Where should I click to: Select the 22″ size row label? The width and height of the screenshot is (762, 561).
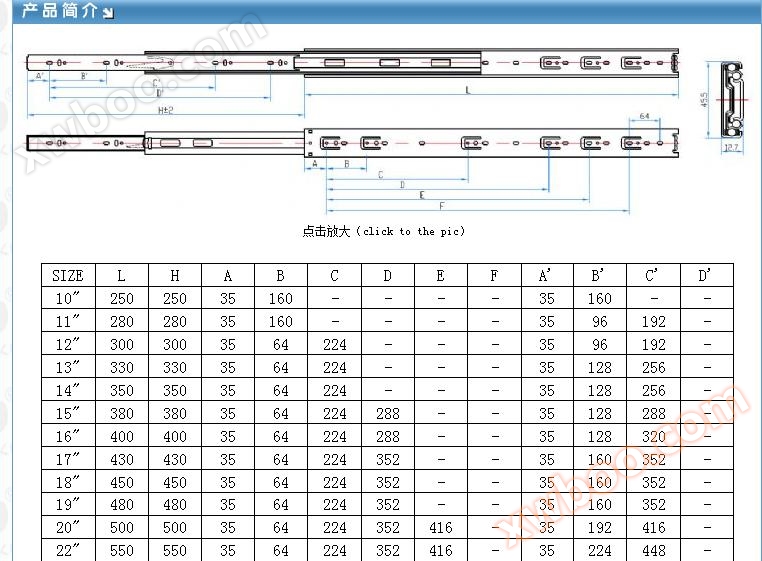pos(68,551)
